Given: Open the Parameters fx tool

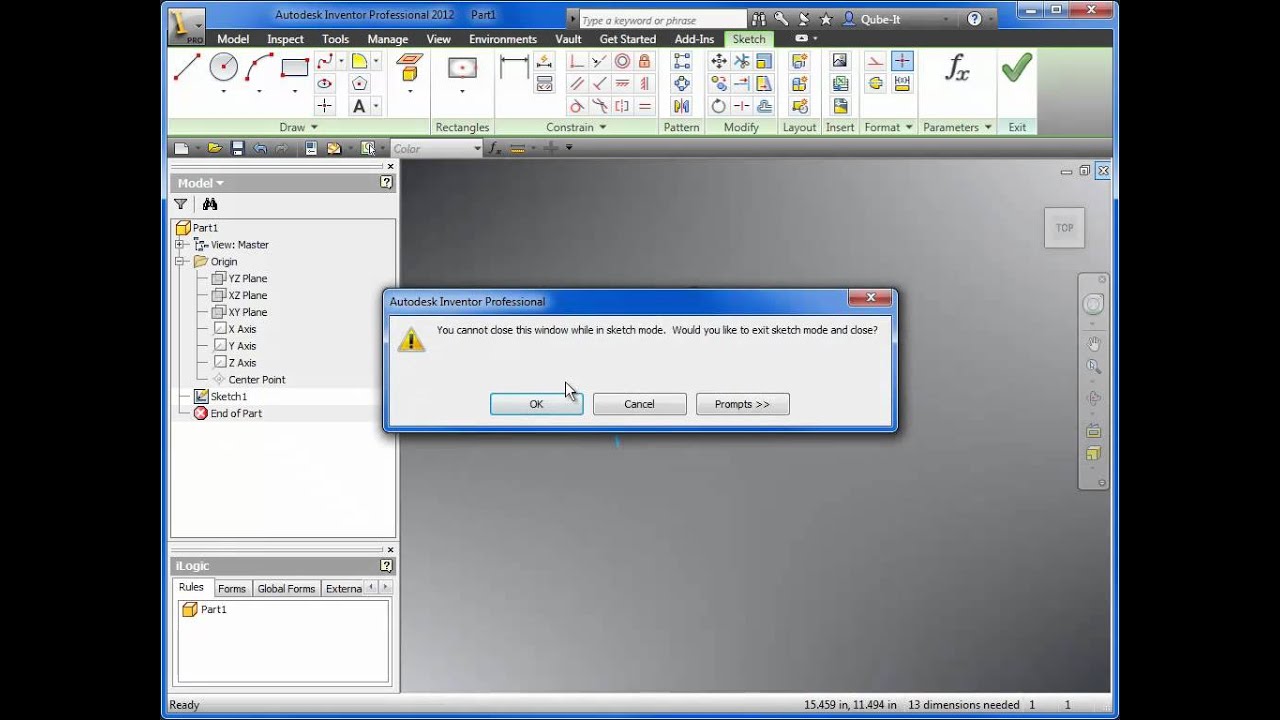Looking at the screenshot, I should (957, 68).
